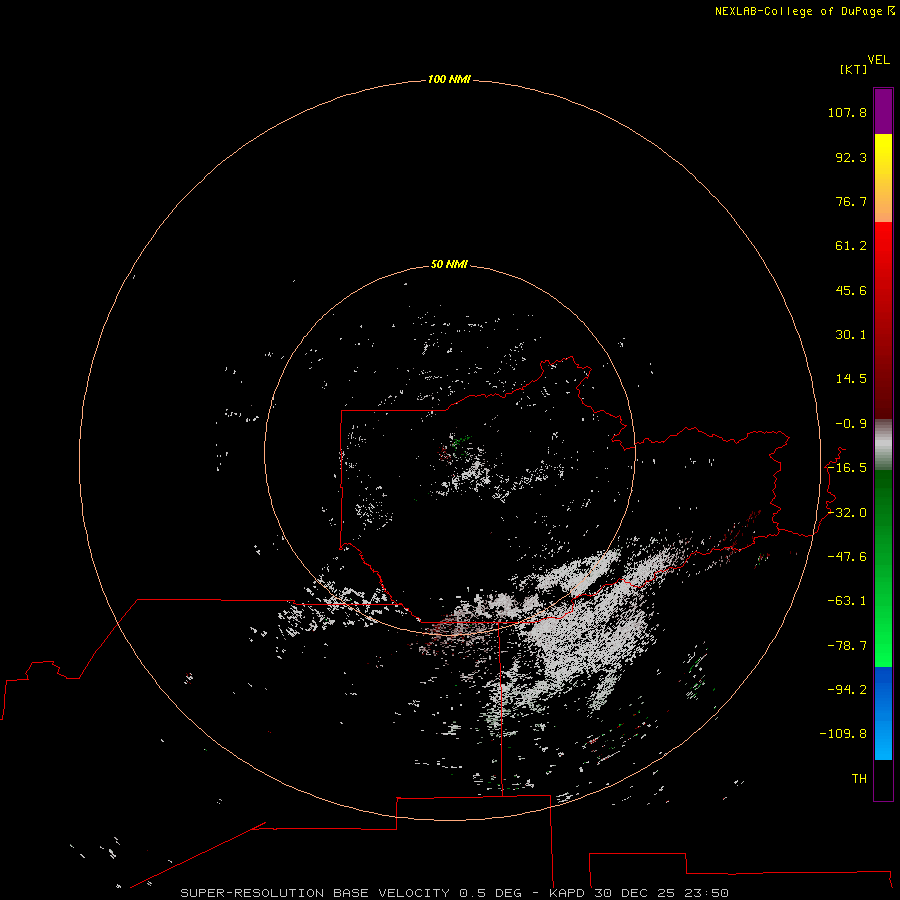
Task: Click the 30.1 legend value
Action: tap(851, 335)
